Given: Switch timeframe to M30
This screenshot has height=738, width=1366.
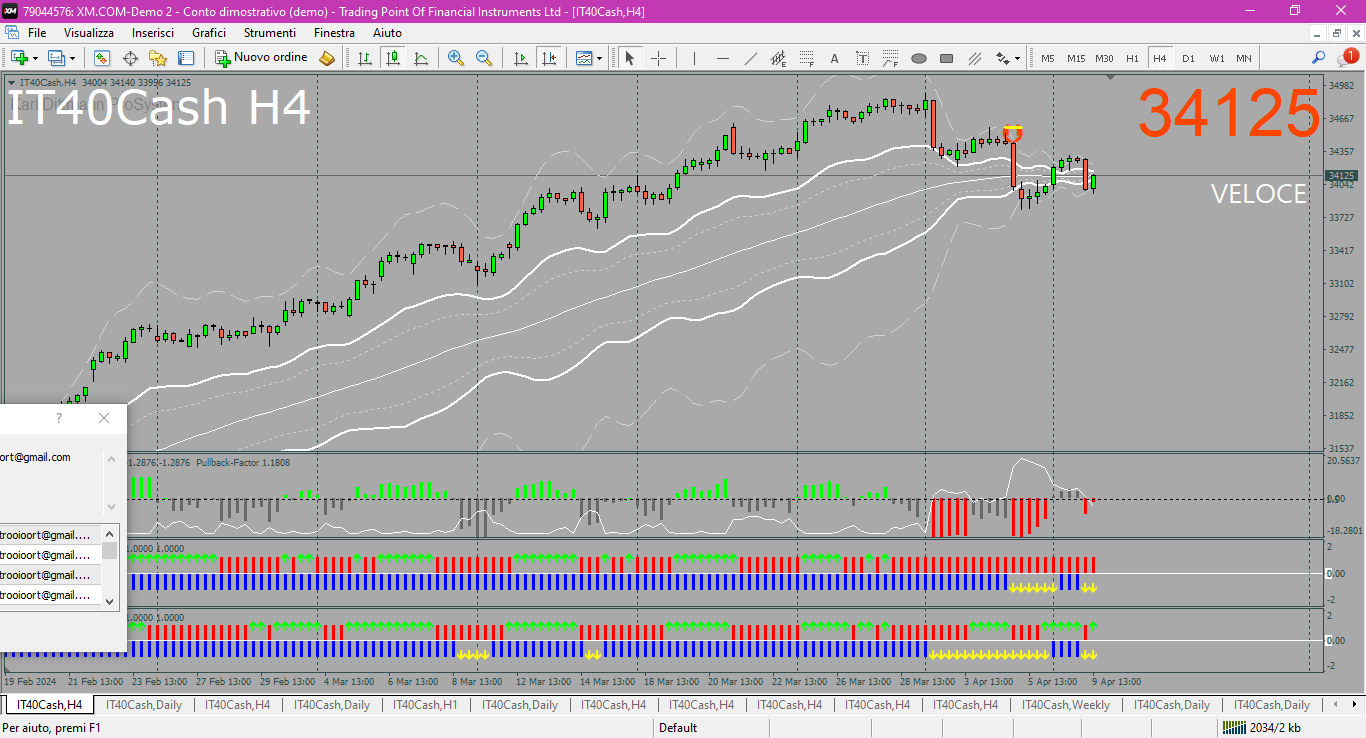Looking at the screenshot, I should tap(1104, 58).
